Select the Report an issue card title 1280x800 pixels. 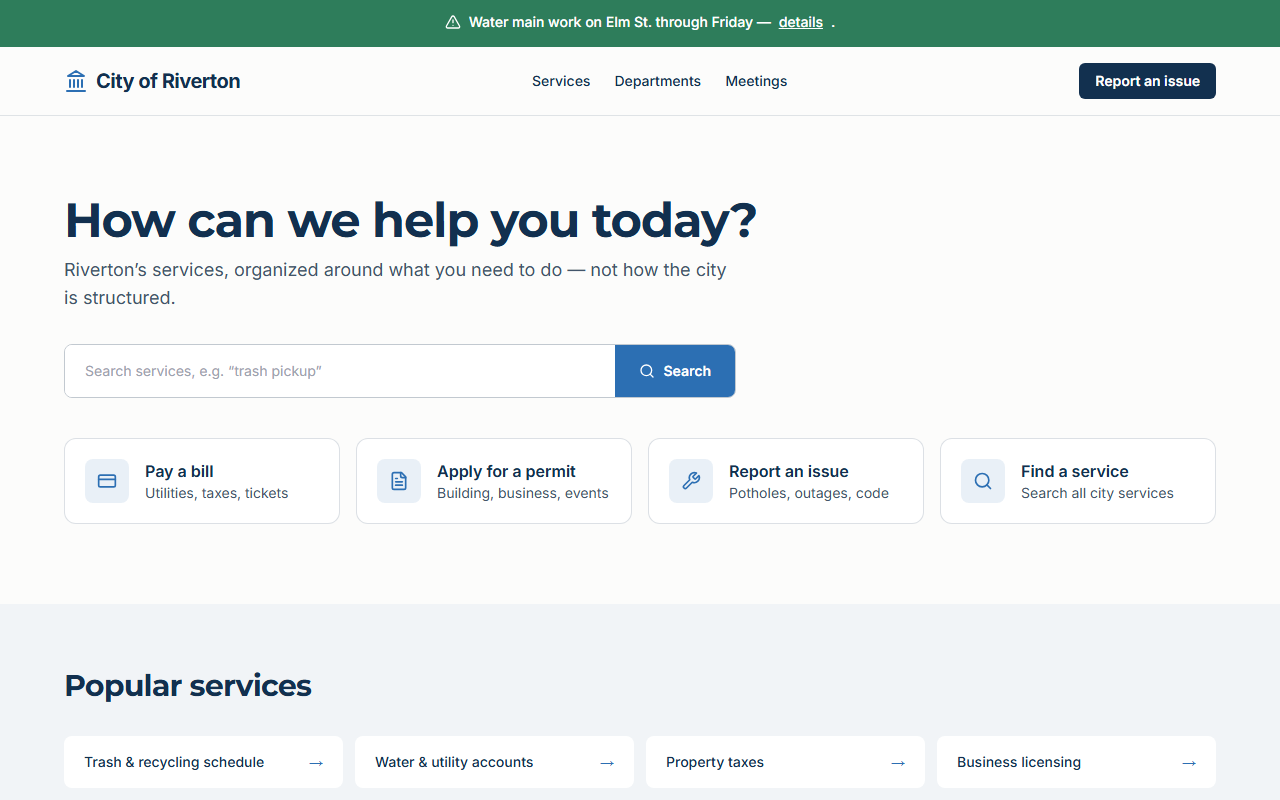pos(788,471)
